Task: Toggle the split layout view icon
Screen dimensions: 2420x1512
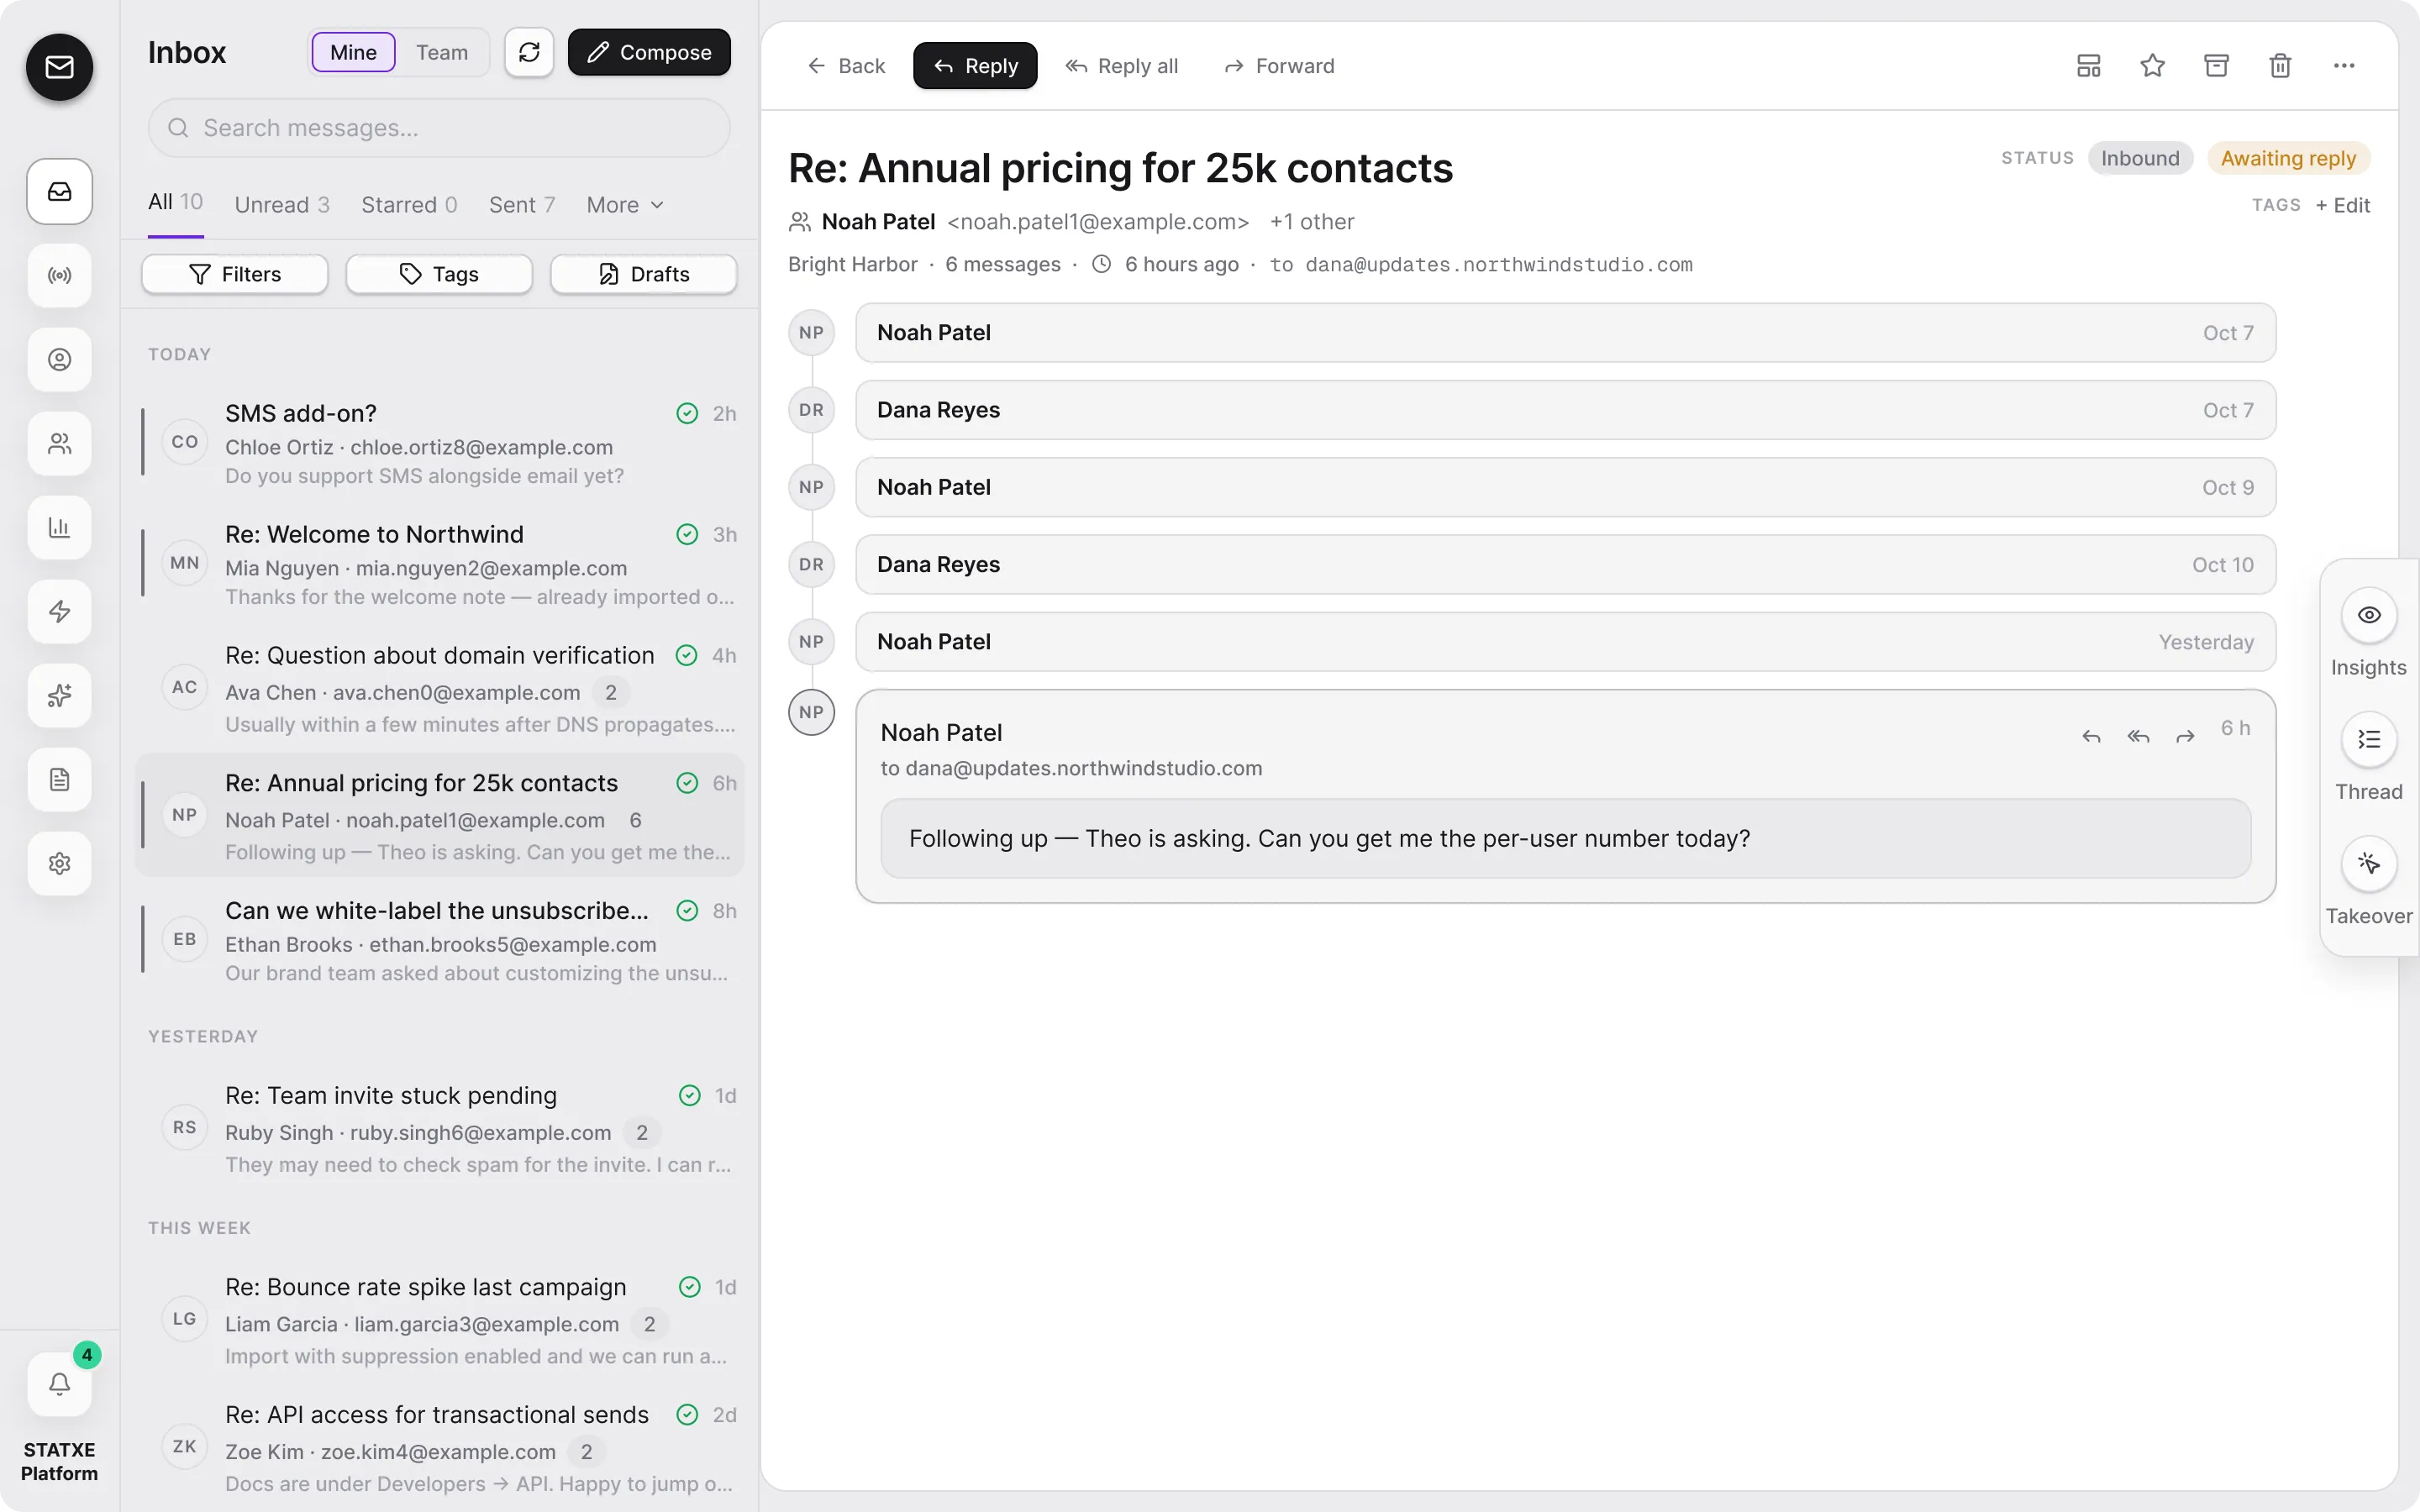Action: pos(2088,66)
